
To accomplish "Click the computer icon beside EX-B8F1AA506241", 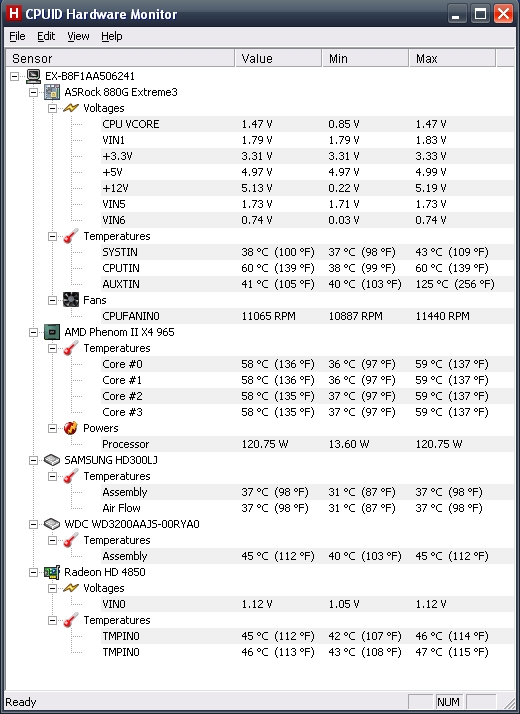I will tap(33, 76).
